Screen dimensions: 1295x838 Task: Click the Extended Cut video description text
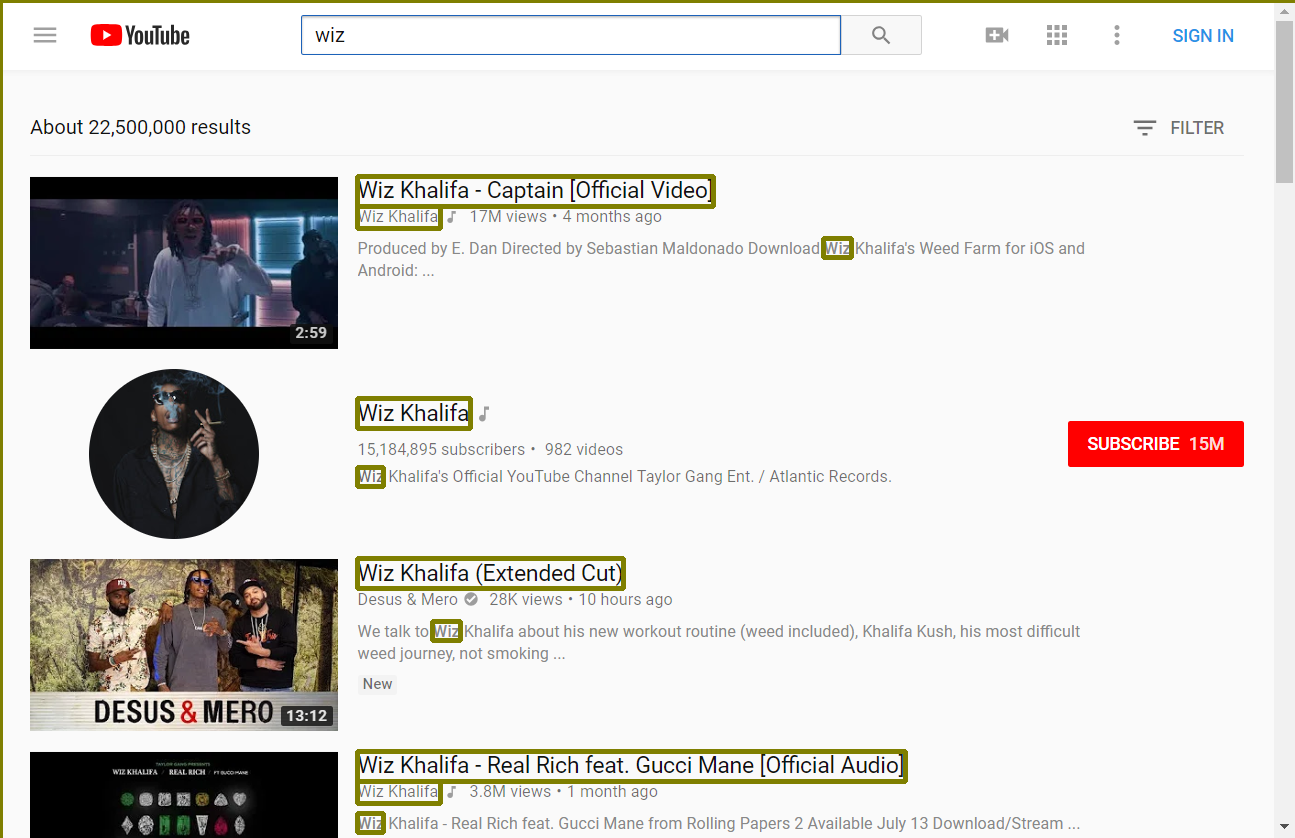pos(719,642)
